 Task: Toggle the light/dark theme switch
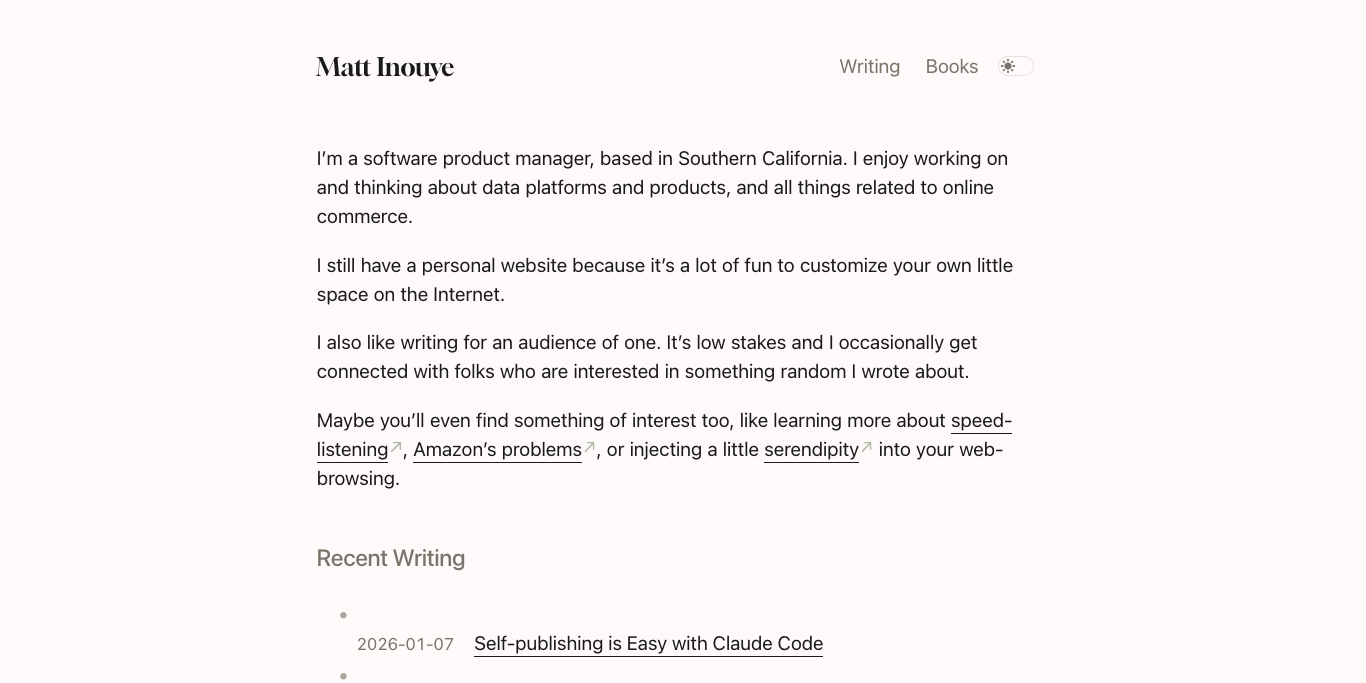(1016, 66)
